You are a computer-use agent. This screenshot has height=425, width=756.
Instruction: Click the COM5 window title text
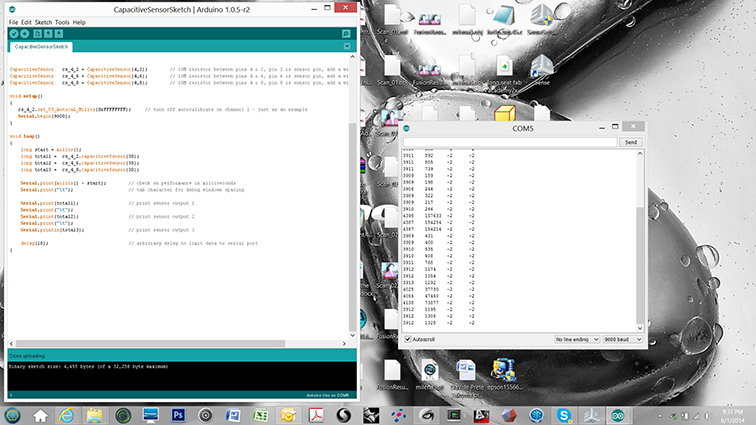(523, 128)
